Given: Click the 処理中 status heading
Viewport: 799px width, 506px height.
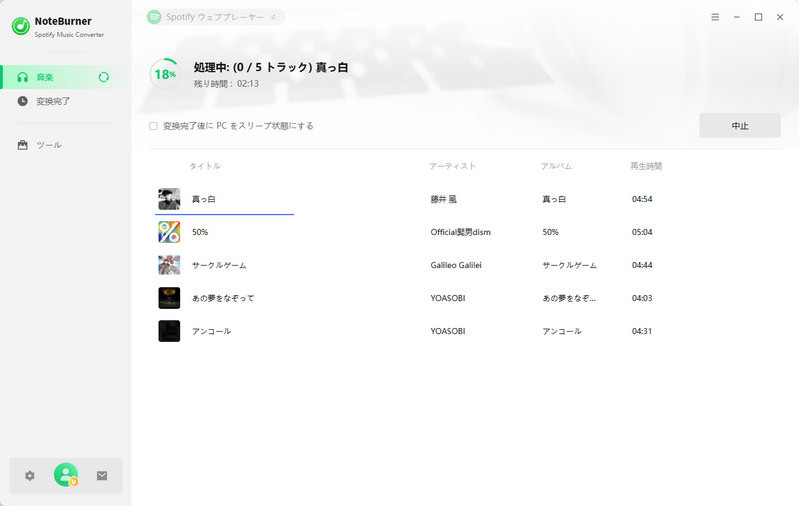Looking at the screenshot, I should coord(271,67).
